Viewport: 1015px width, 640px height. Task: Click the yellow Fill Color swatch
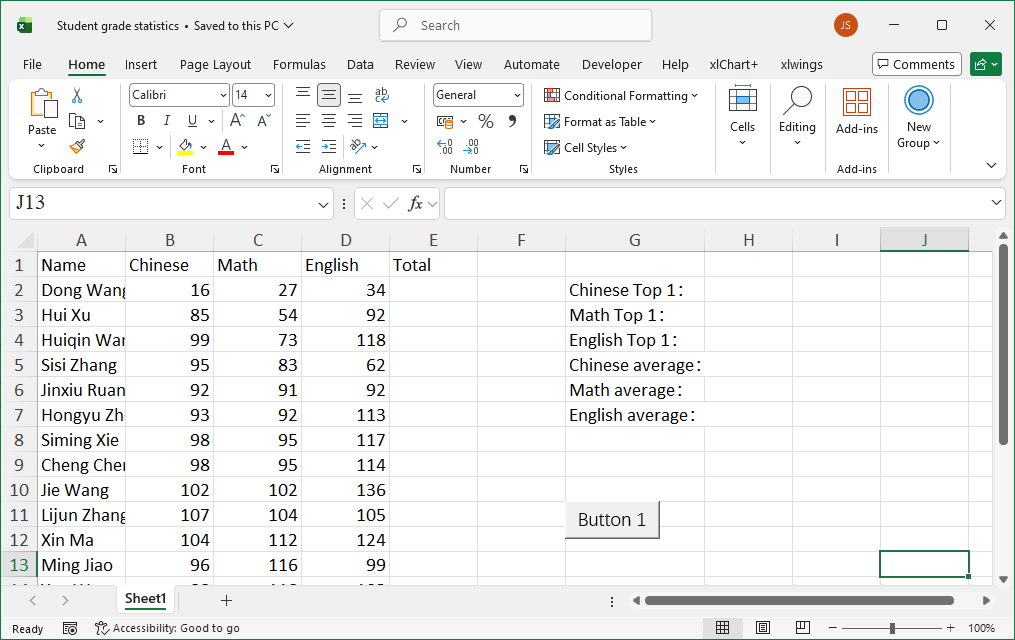point(185,147)
